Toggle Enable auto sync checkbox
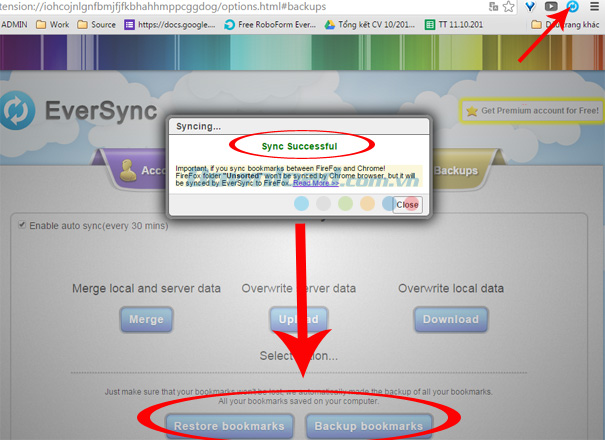The image size is (605, 440). (x=22, y=225)
